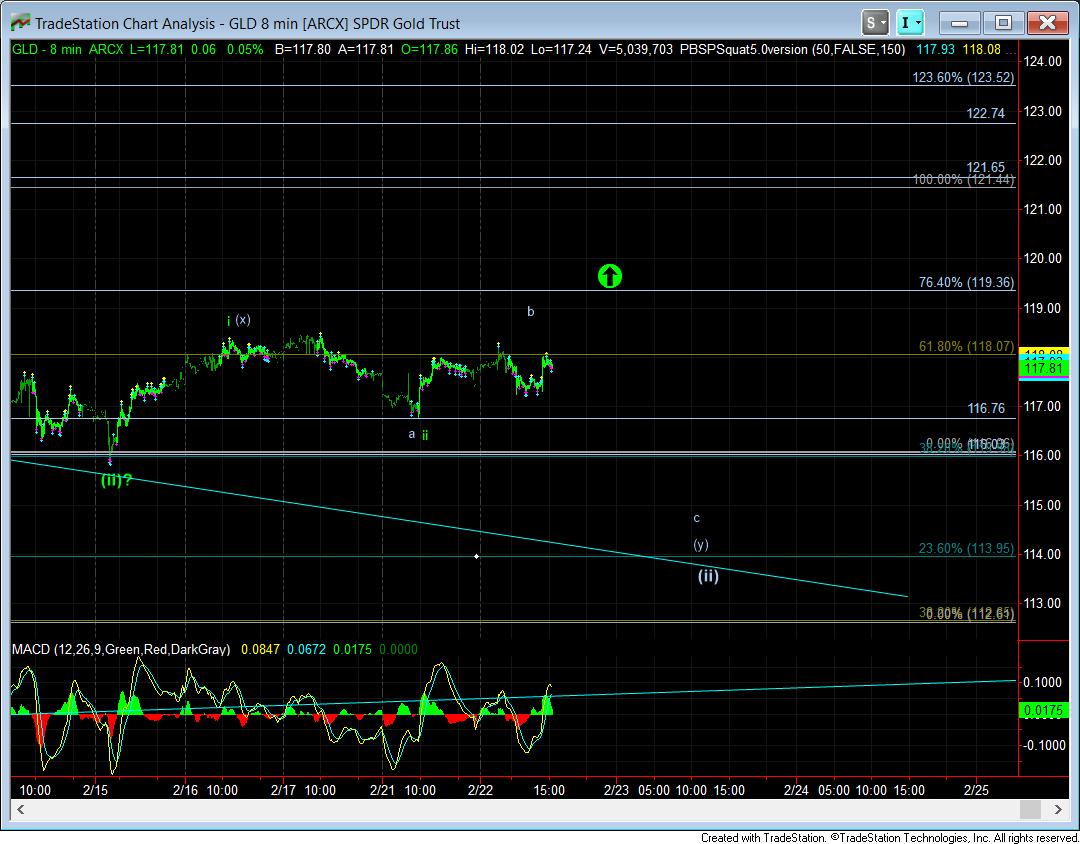Click the (x) wave label
1080x844 pixels.
242,320
